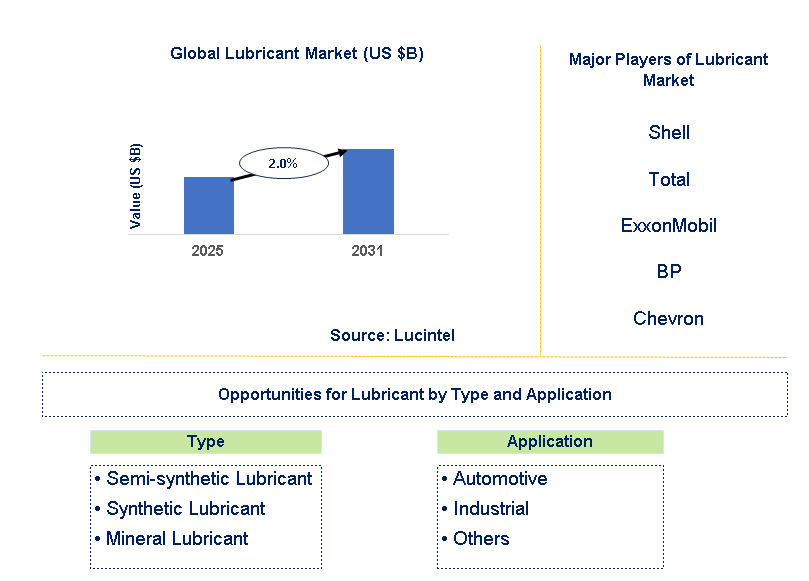Click 'Major Players of Lubricant Market' heading
This screenshot has width=809, height=581.
tap(668, 70)
